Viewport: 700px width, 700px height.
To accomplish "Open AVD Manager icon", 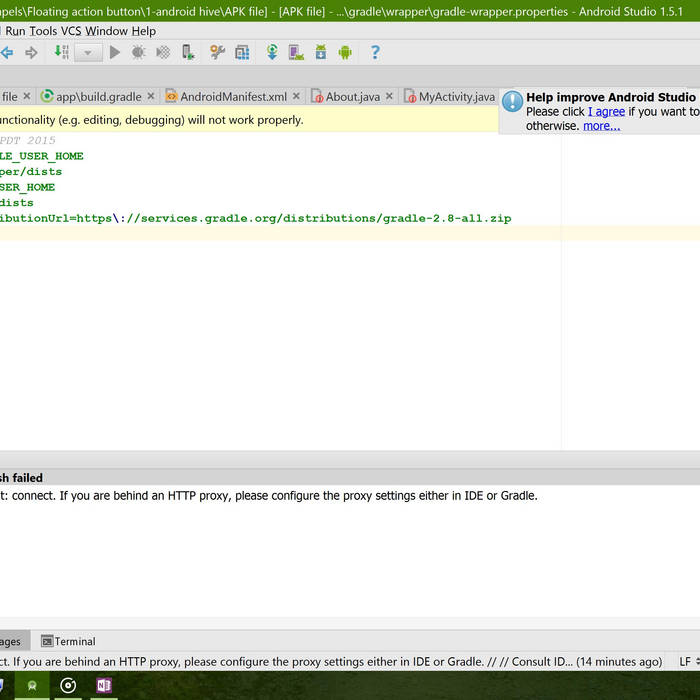I will [296, 53].
